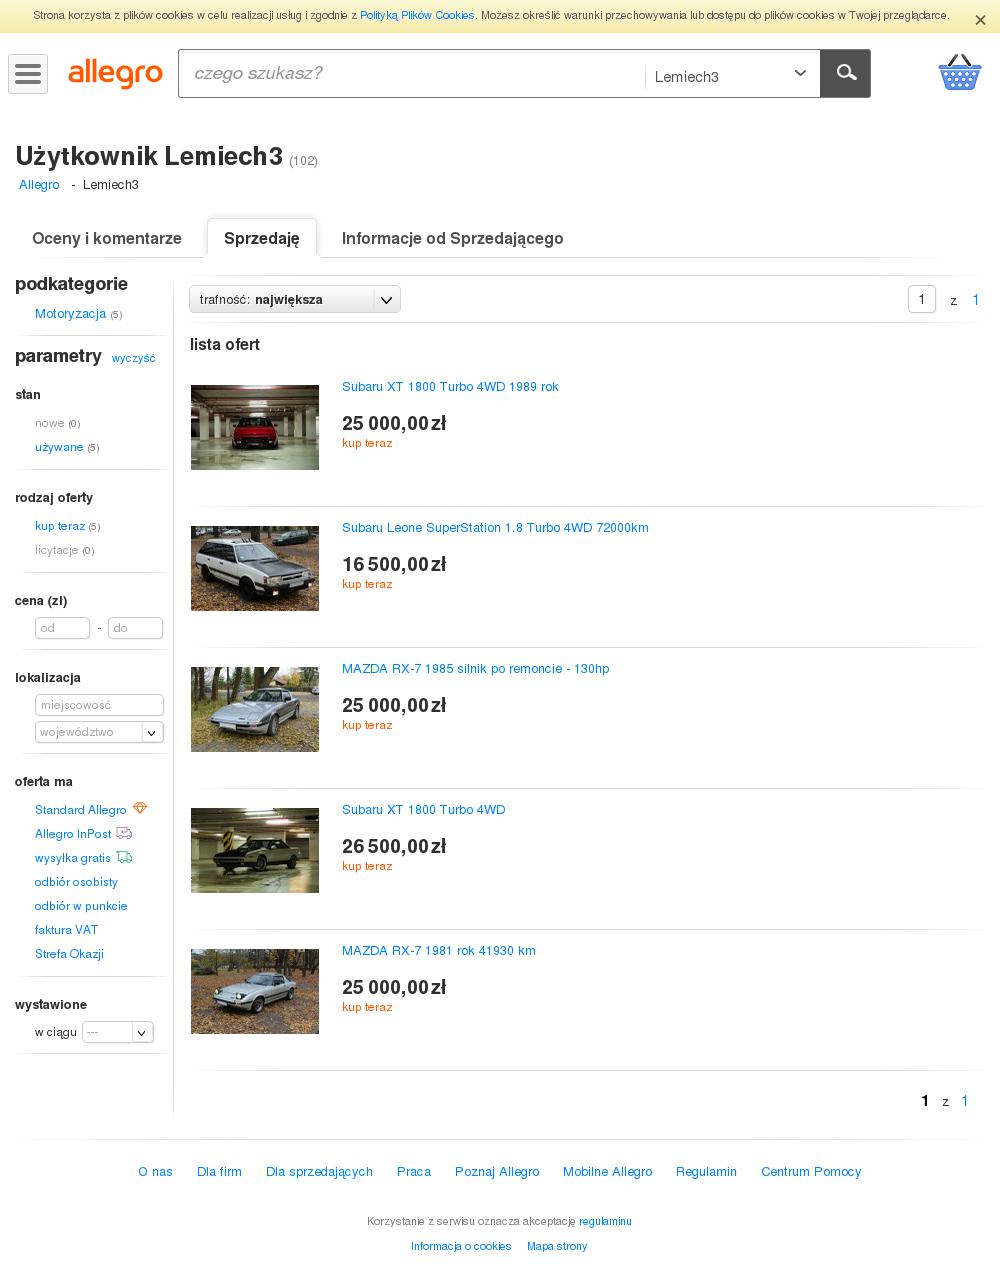This screenshot has height=1264, width=1000.
Task: Click the price 'od' input
Action: (62, 628)
